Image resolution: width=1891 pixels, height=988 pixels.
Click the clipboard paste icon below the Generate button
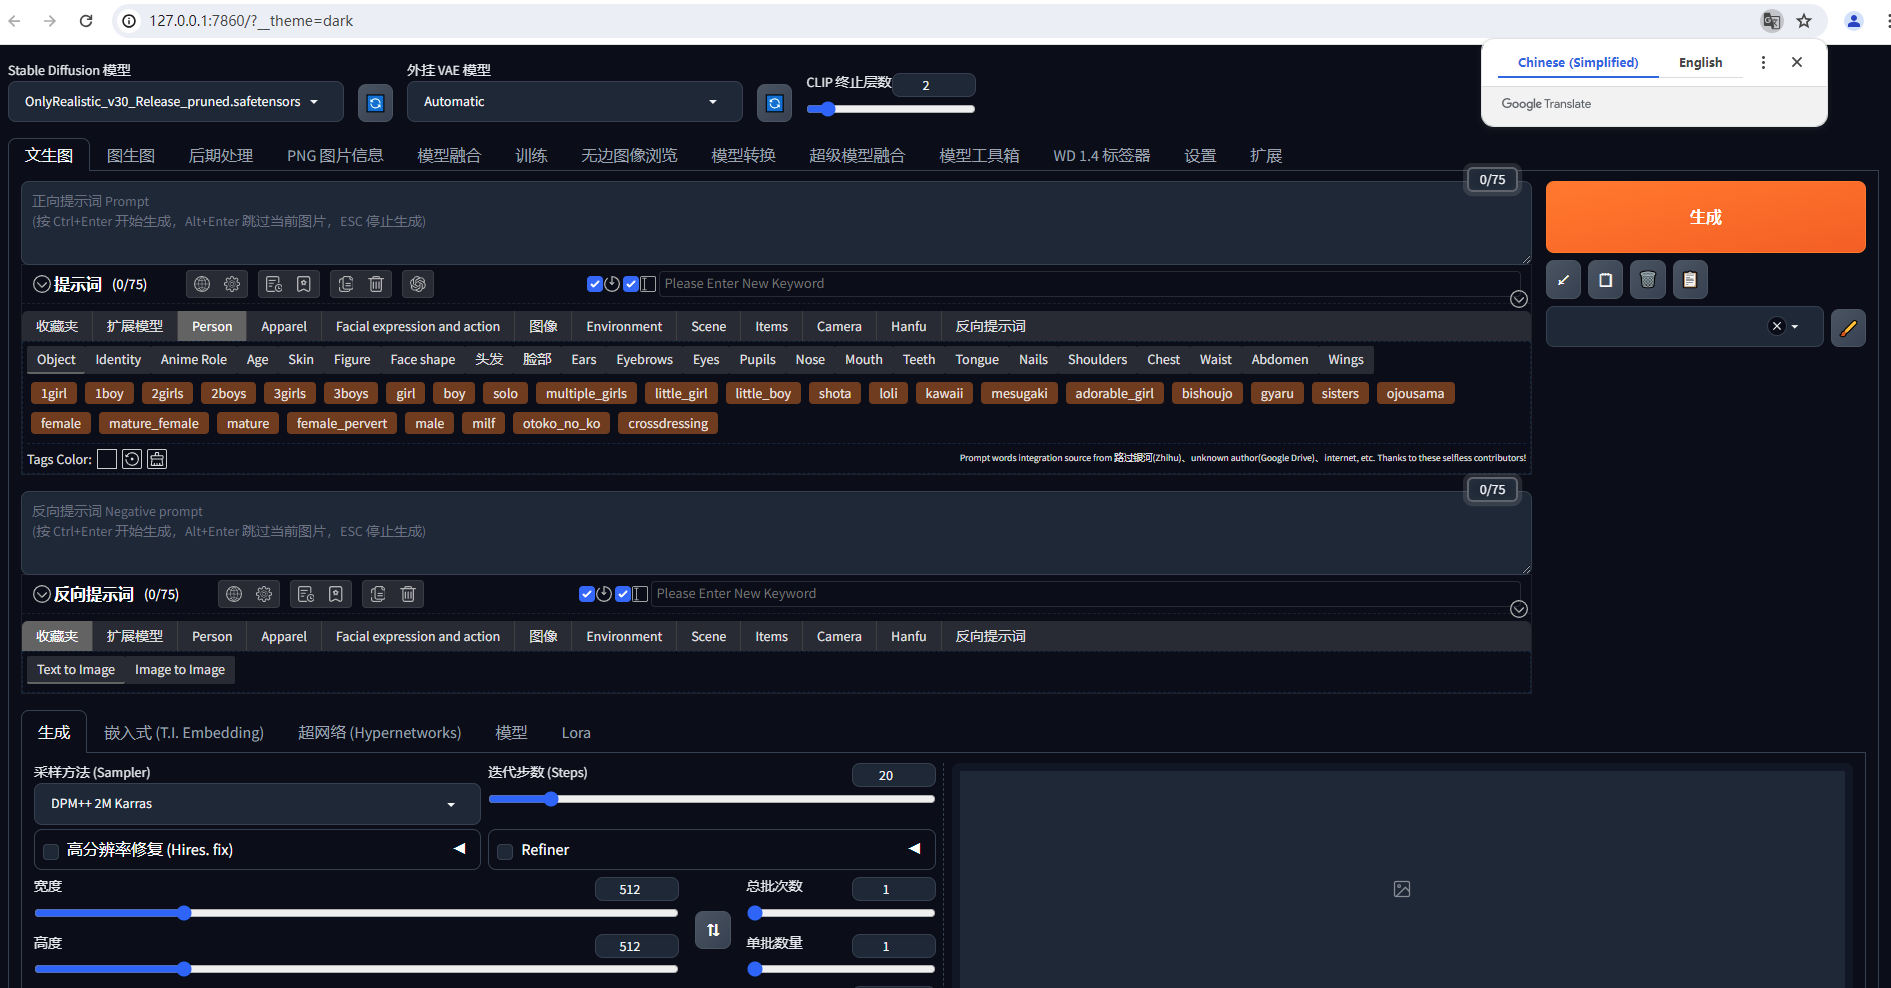(1690, 280)
